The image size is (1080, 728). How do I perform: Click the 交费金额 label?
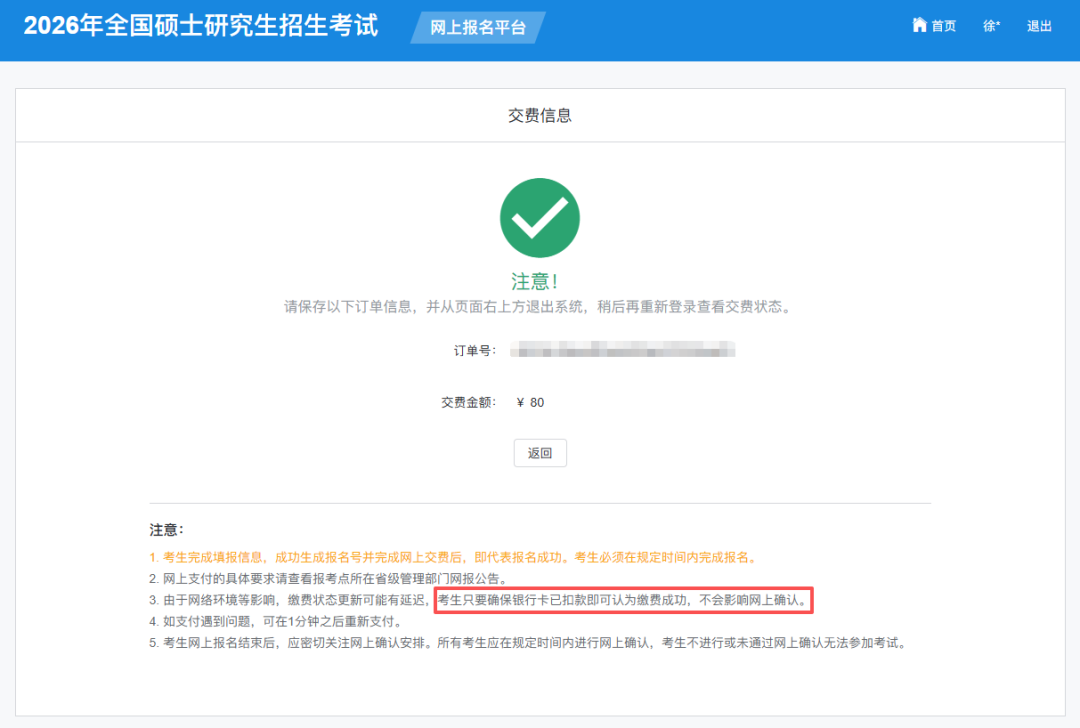click(468, 402)
